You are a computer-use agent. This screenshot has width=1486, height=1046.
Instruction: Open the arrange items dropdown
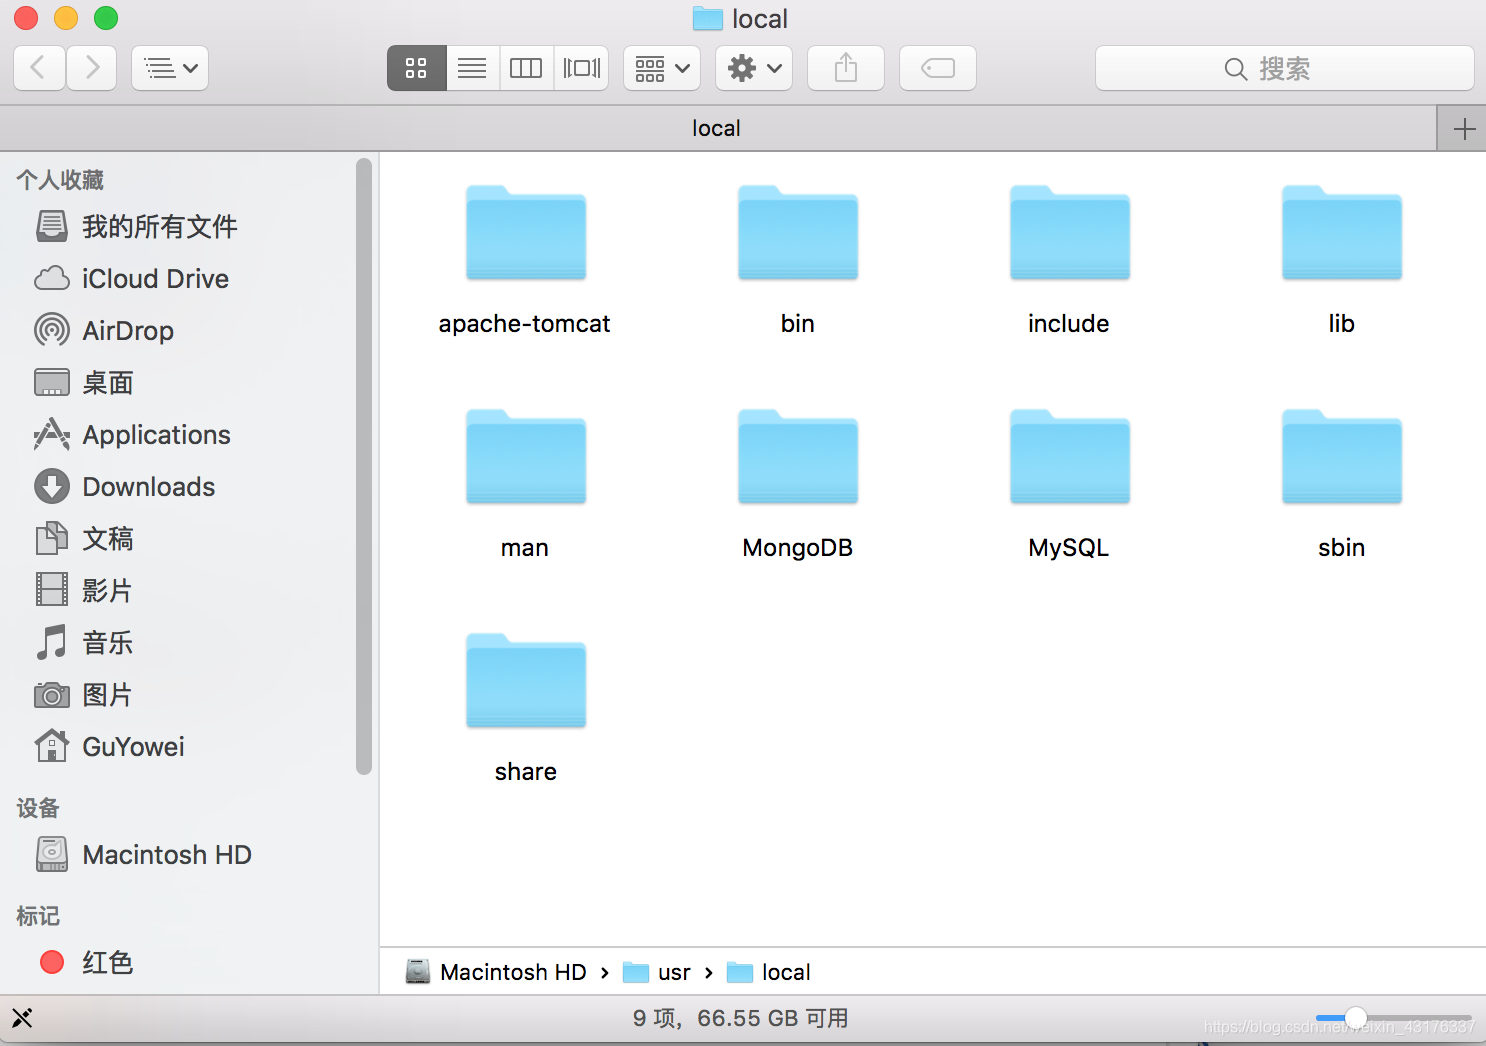tap(662, 68)
